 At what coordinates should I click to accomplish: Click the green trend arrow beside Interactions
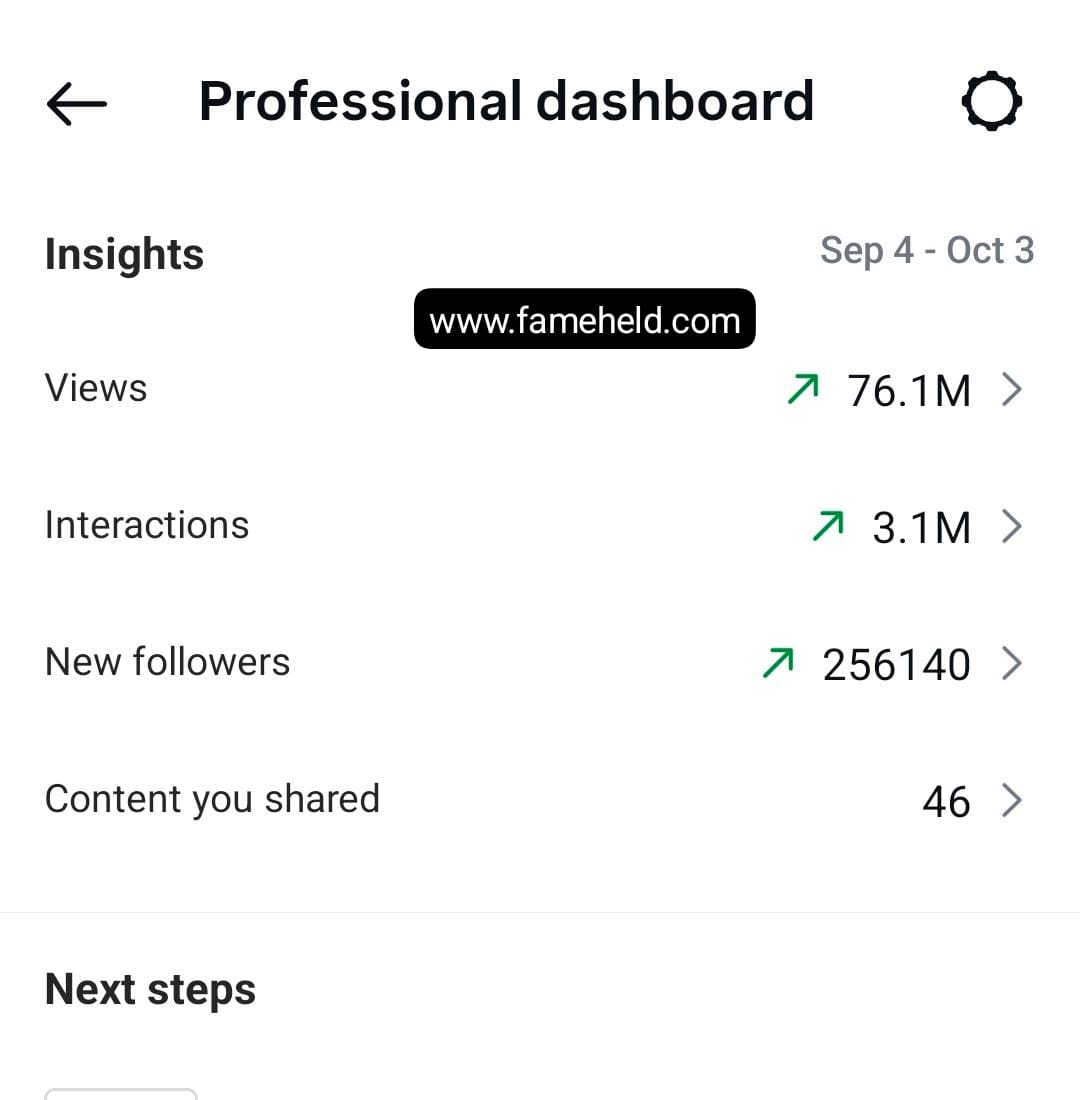tap(828, 526)
